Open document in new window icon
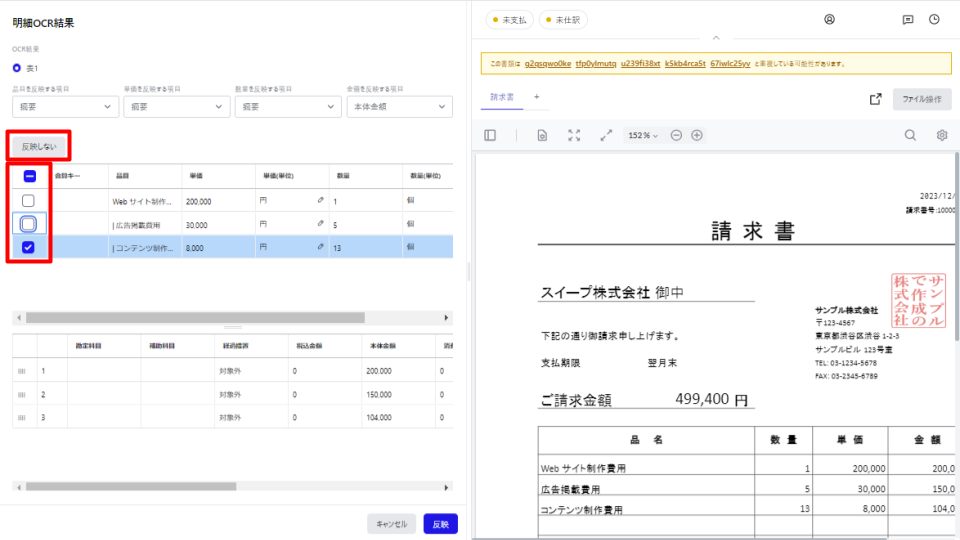Viewport: 960px width, 540px height. pos(876,99)
